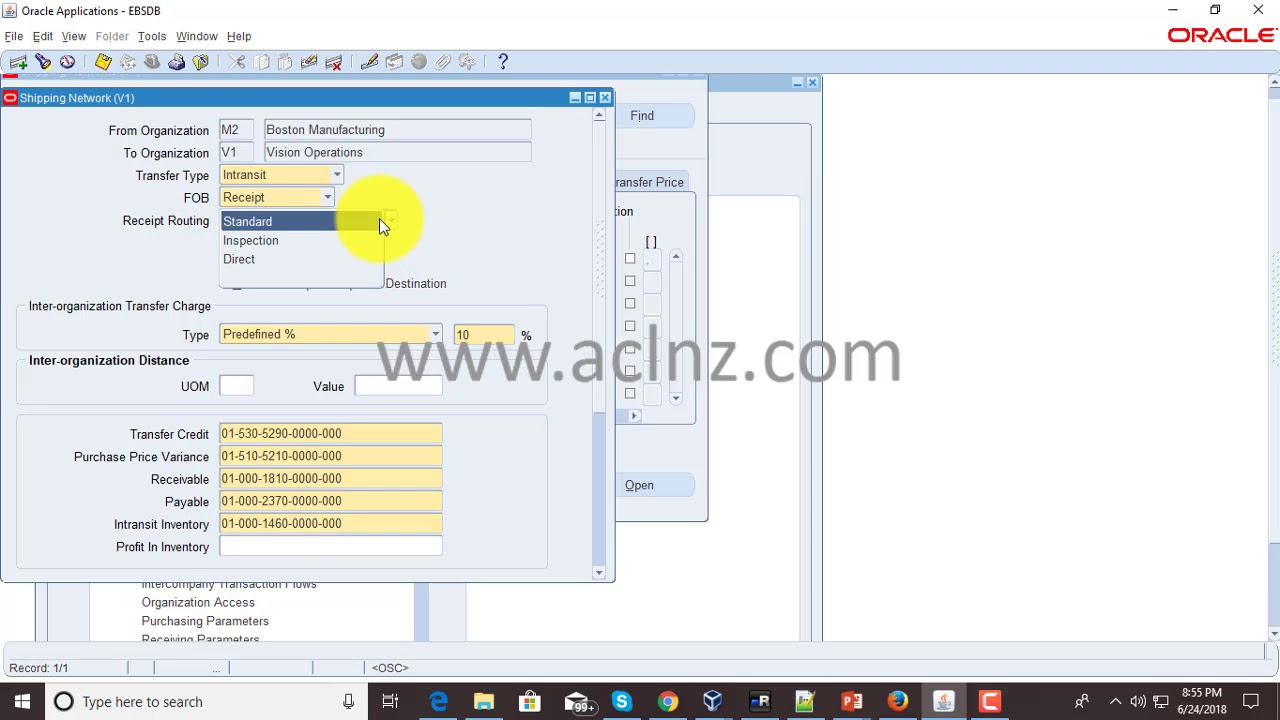Image resolution: width=1280 pixels, height=720 pixels.
Task: Click the Find flashlight toolbar icon
Action: 43,62
